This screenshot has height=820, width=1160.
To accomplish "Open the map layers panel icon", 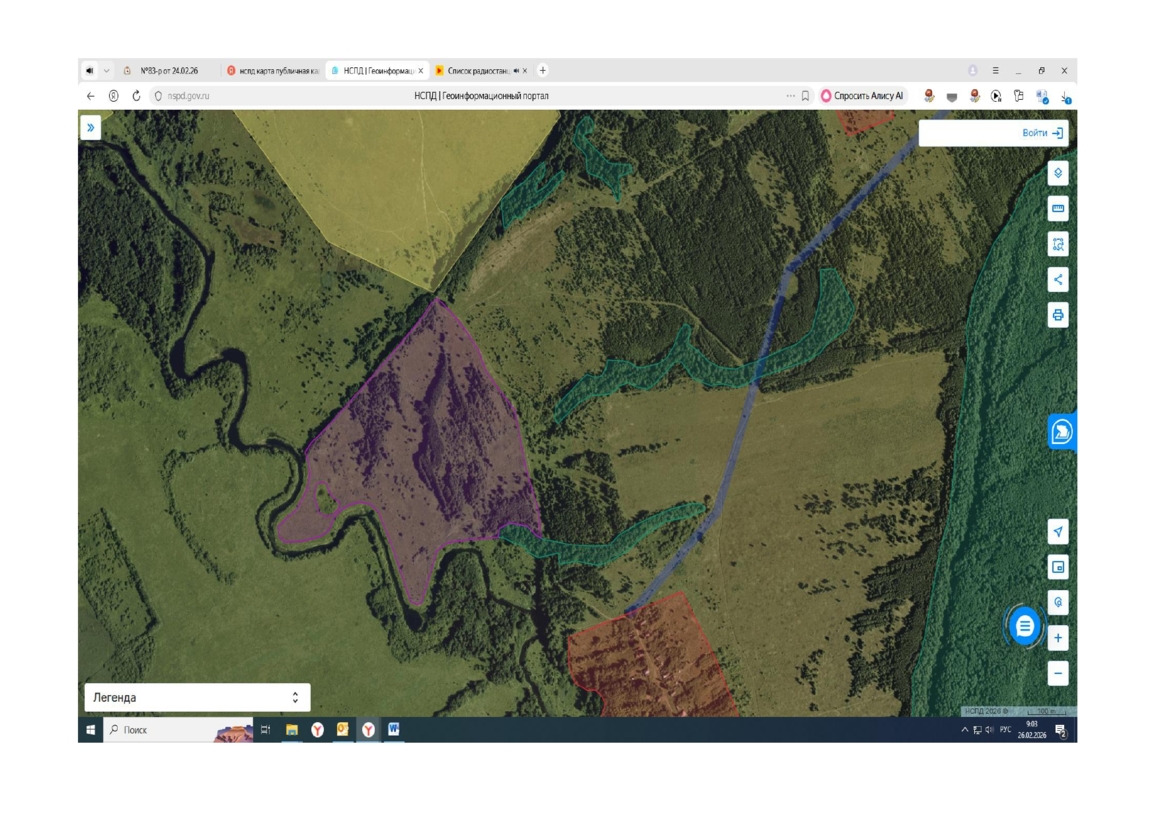I will (1058, 173).
